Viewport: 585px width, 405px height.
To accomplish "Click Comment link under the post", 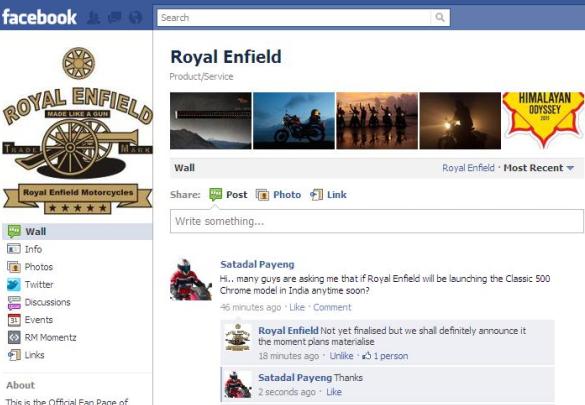I will point(332,307).
